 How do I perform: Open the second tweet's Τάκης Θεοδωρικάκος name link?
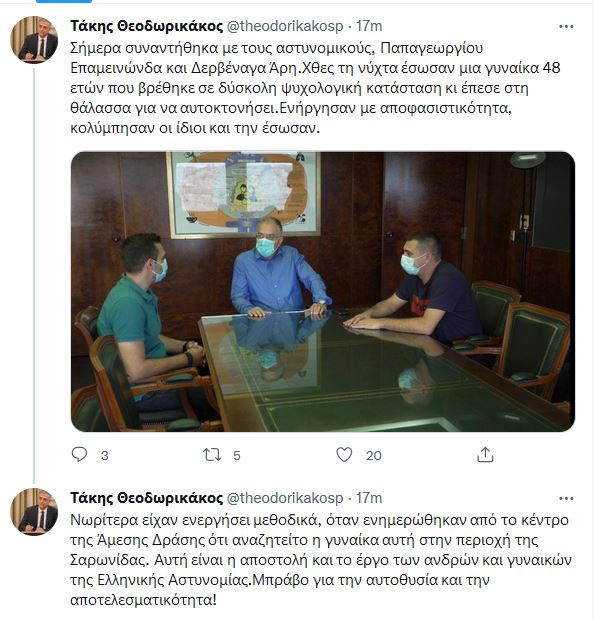(x=146, y=498)
